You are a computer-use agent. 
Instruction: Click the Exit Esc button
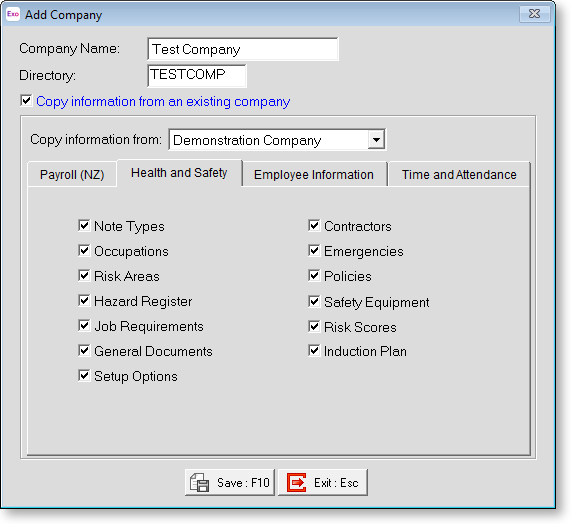[323, 482]
